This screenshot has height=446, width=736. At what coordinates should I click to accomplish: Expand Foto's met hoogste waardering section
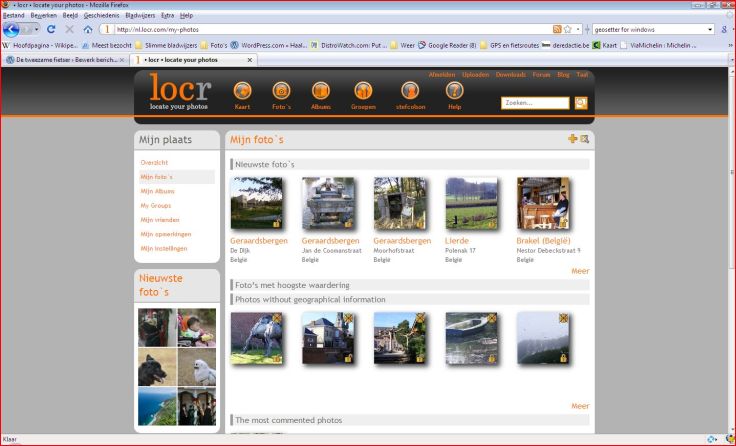[x=410, y=285]
